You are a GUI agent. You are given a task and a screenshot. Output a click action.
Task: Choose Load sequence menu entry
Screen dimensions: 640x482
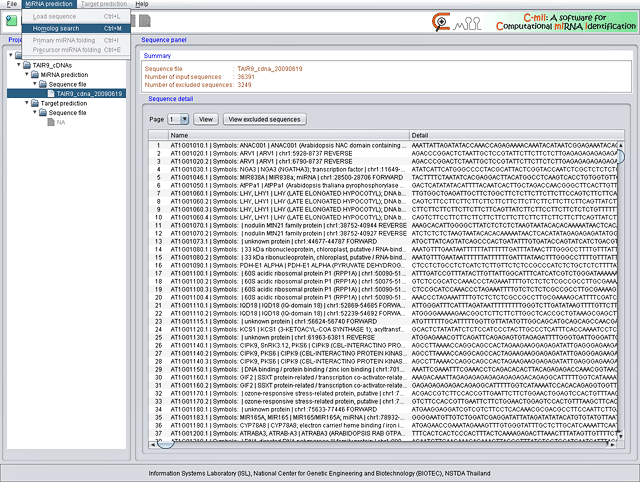coord(76,16)
